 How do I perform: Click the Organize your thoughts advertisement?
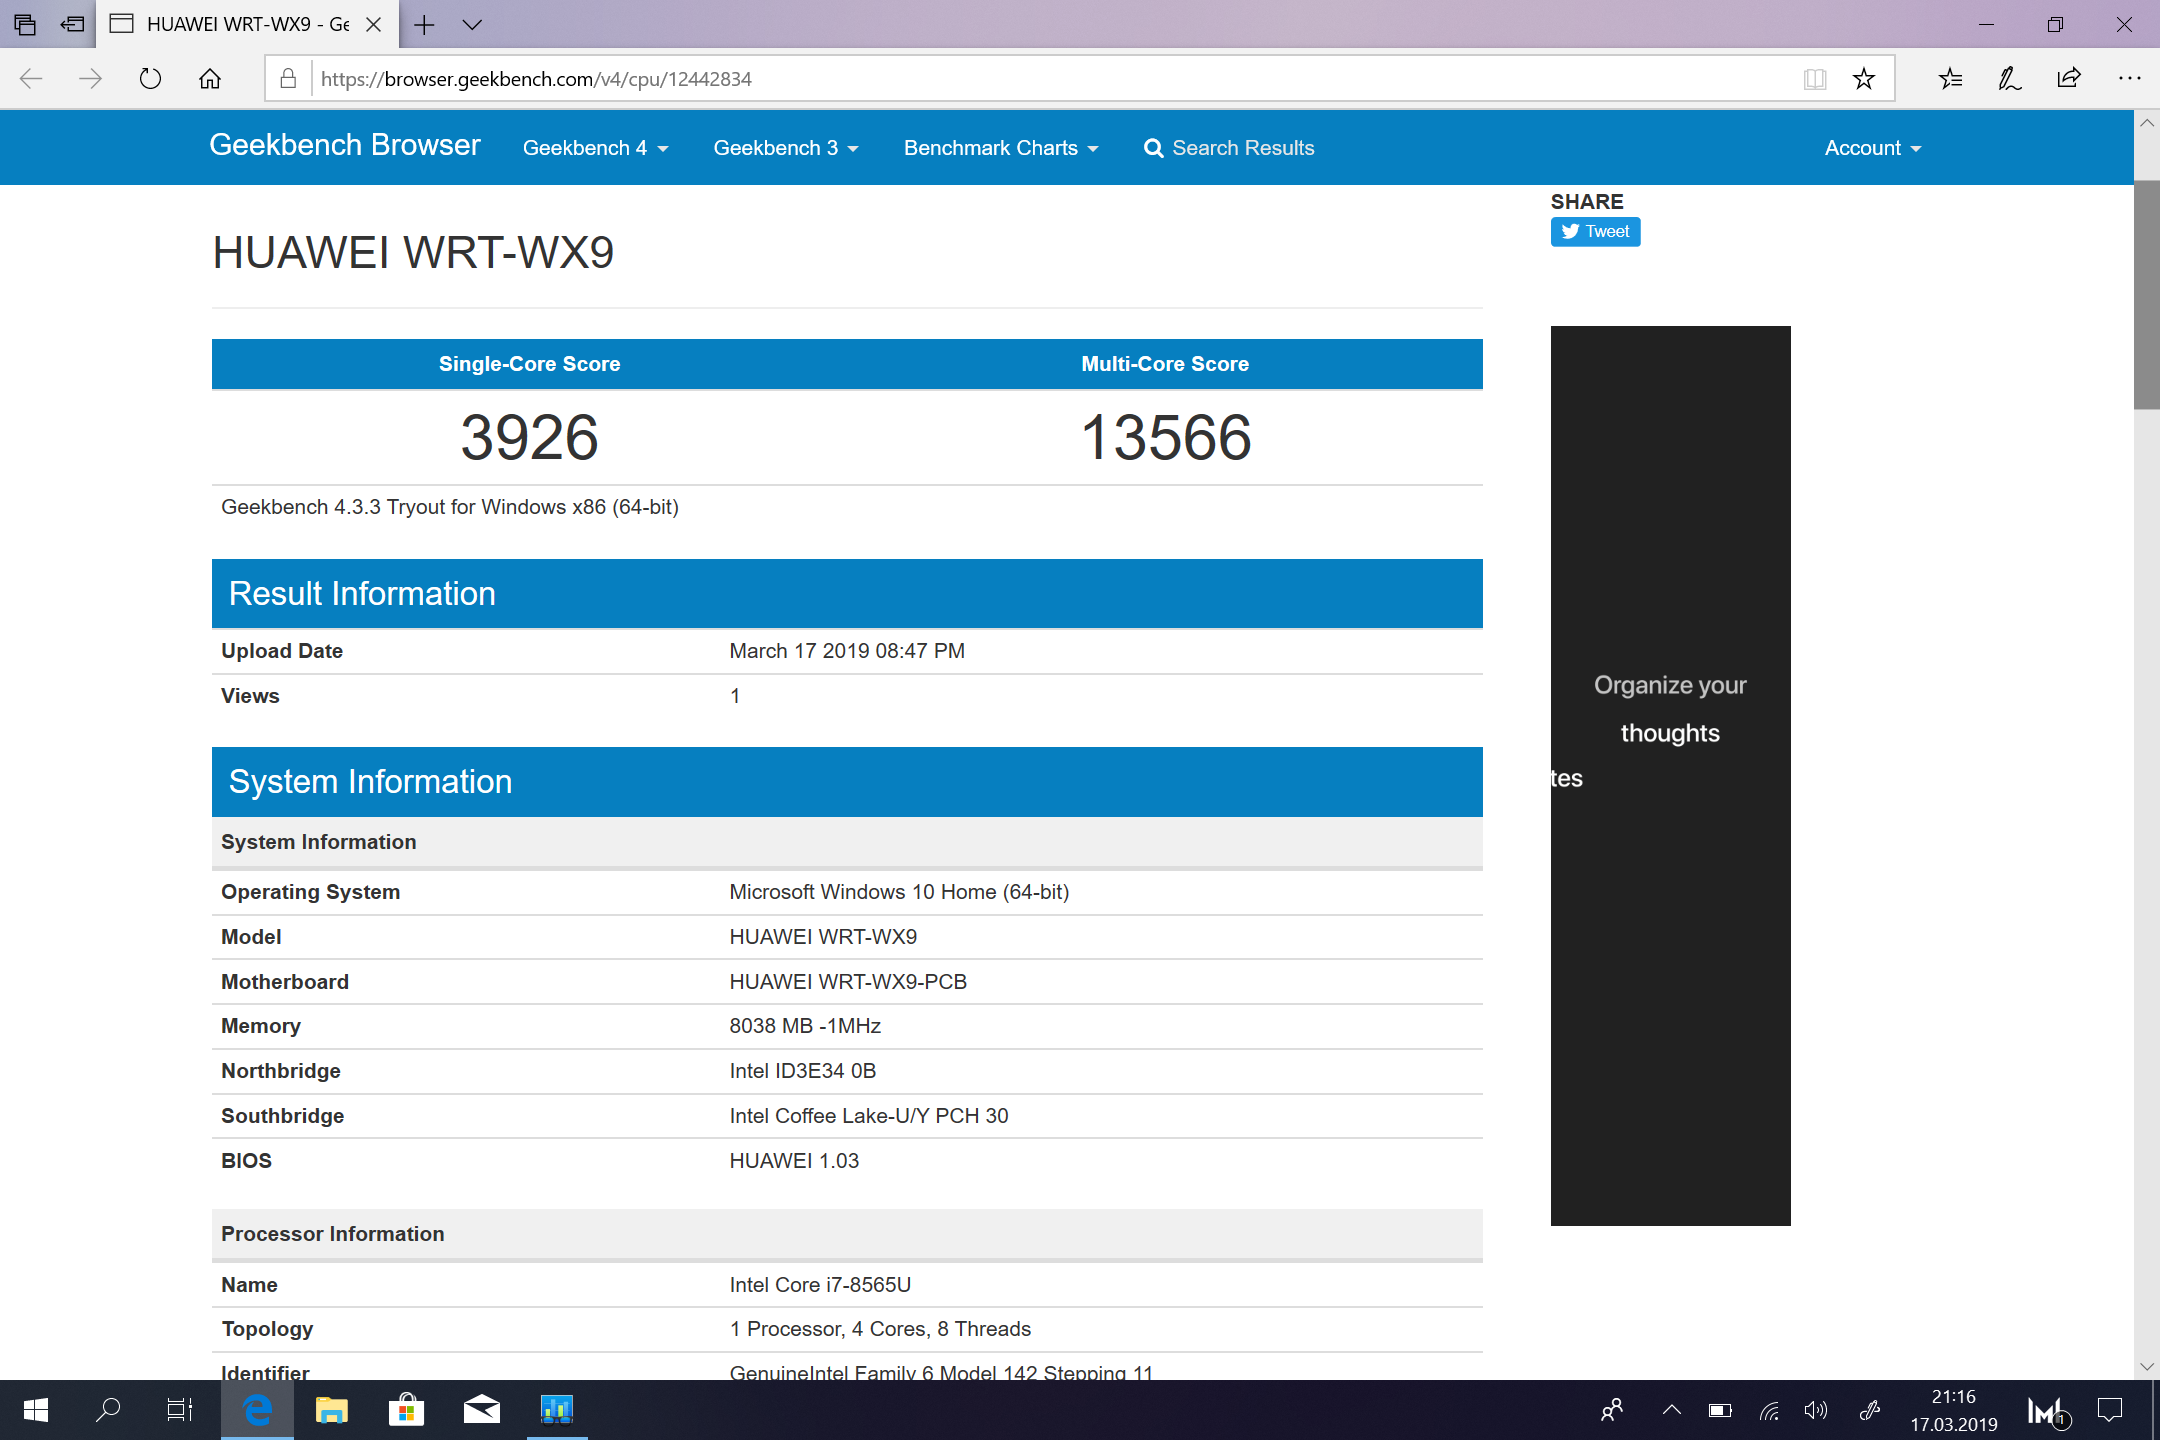1670,775
